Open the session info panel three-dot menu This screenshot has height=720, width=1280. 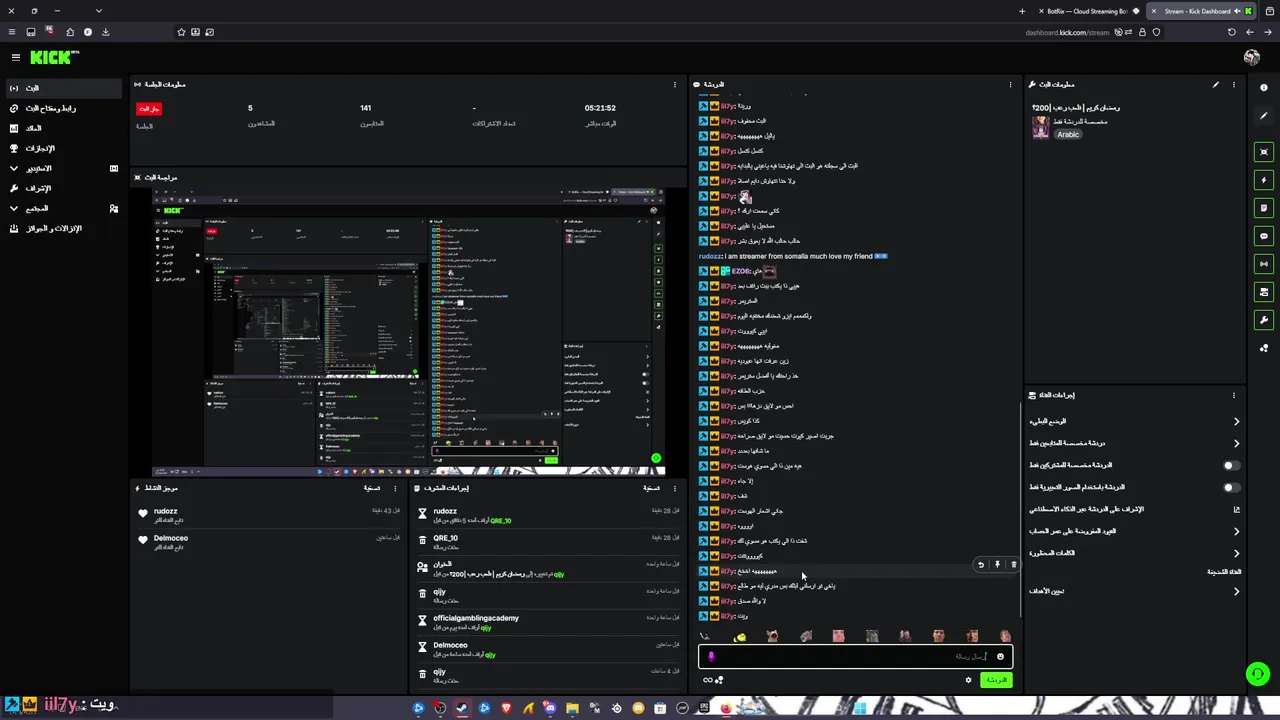675,85
